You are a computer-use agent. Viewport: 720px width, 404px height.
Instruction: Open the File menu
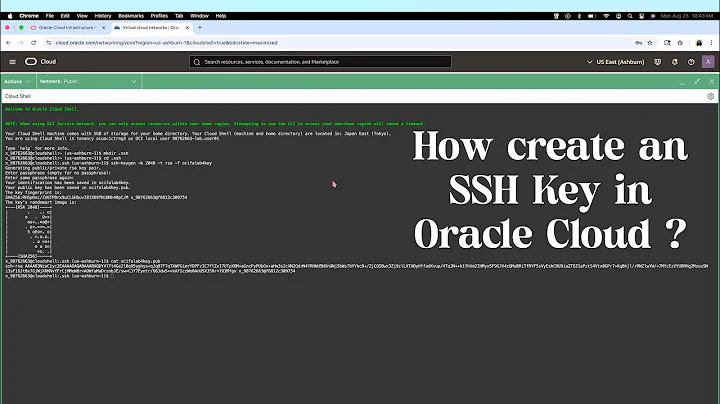coord(50,16)
